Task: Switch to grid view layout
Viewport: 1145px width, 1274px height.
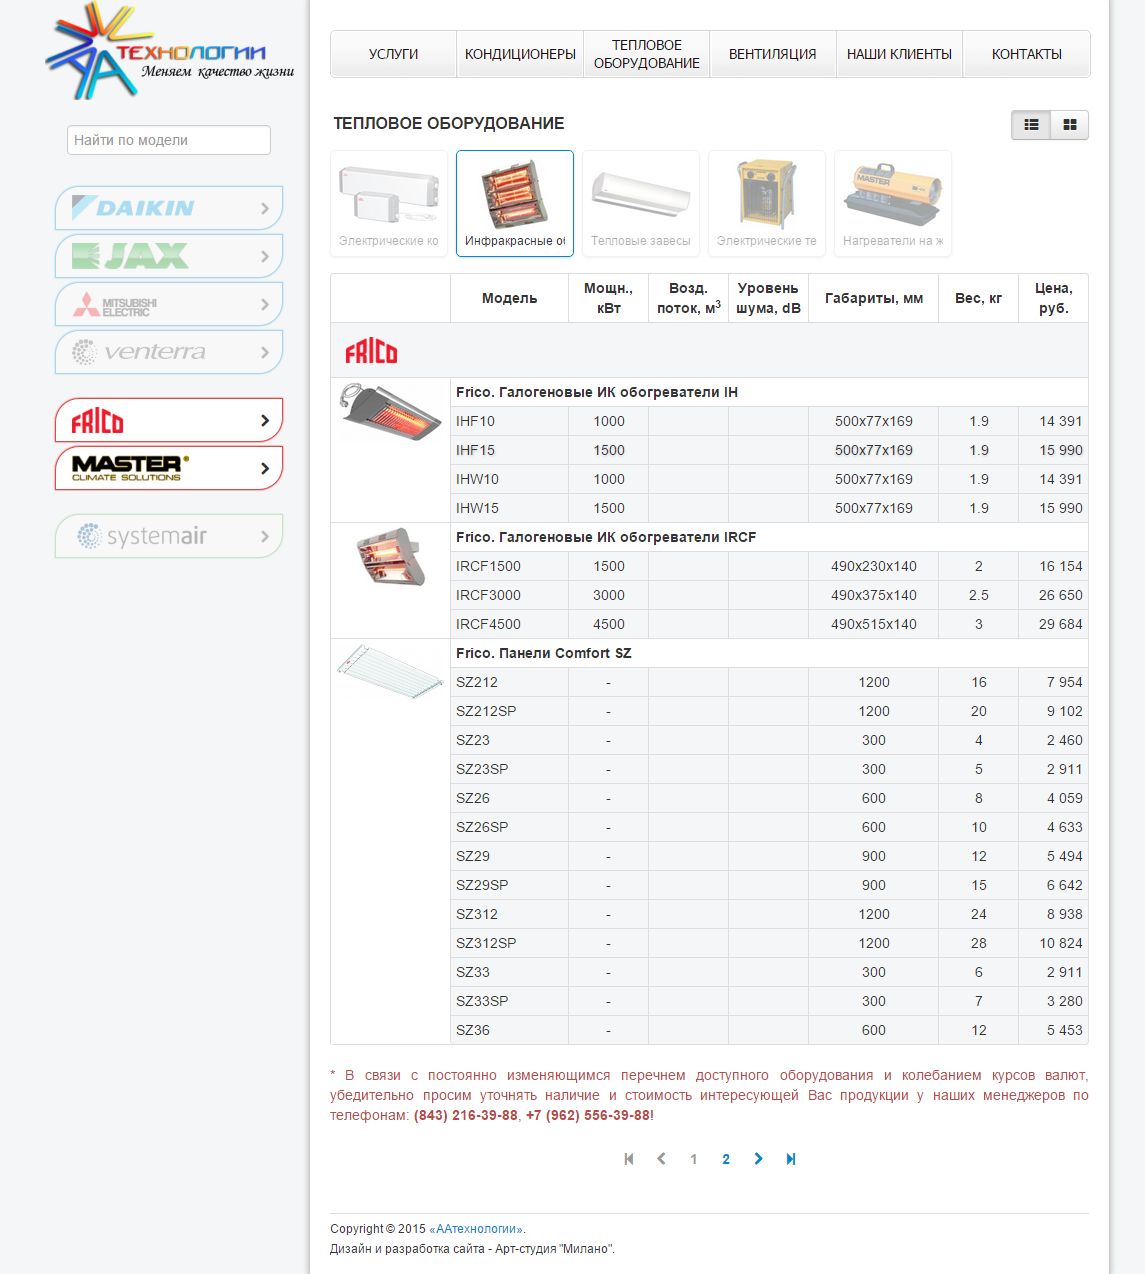Action: pyautogui.click(x=1069, y=125)
